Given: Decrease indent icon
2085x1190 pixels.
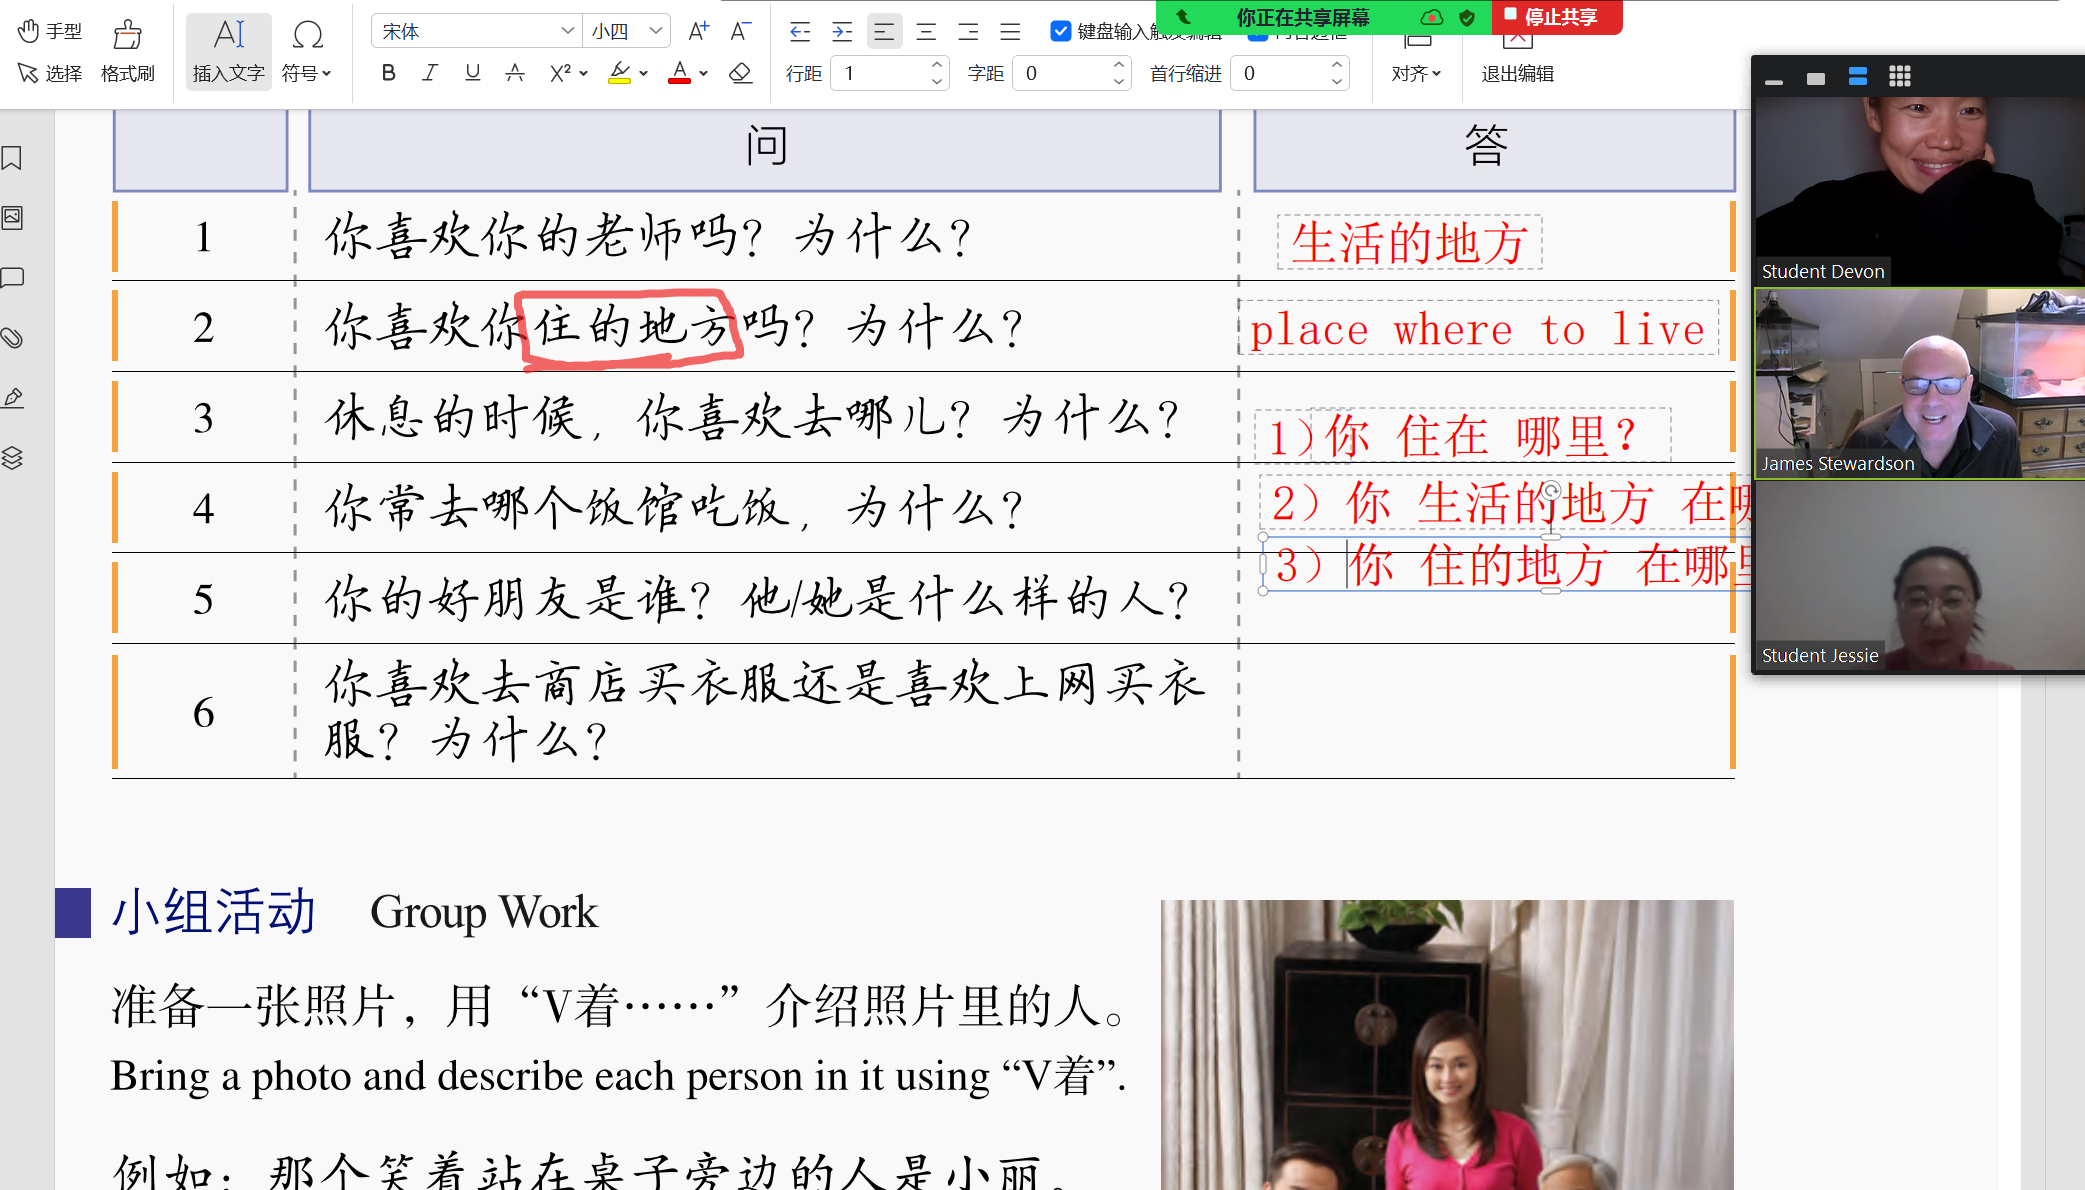Looking at the screenshot, I should click(800, 32).
